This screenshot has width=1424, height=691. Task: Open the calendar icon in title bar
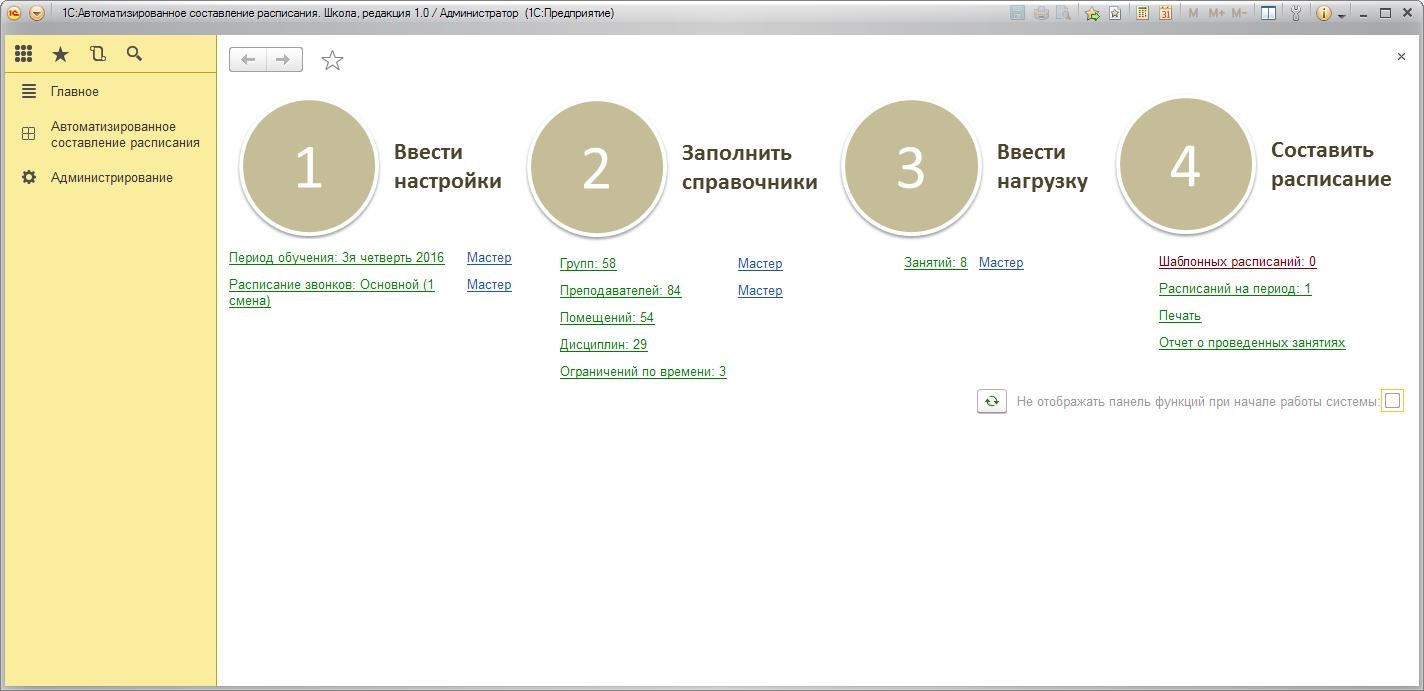pyautogui.click(x=1165, y=13)
